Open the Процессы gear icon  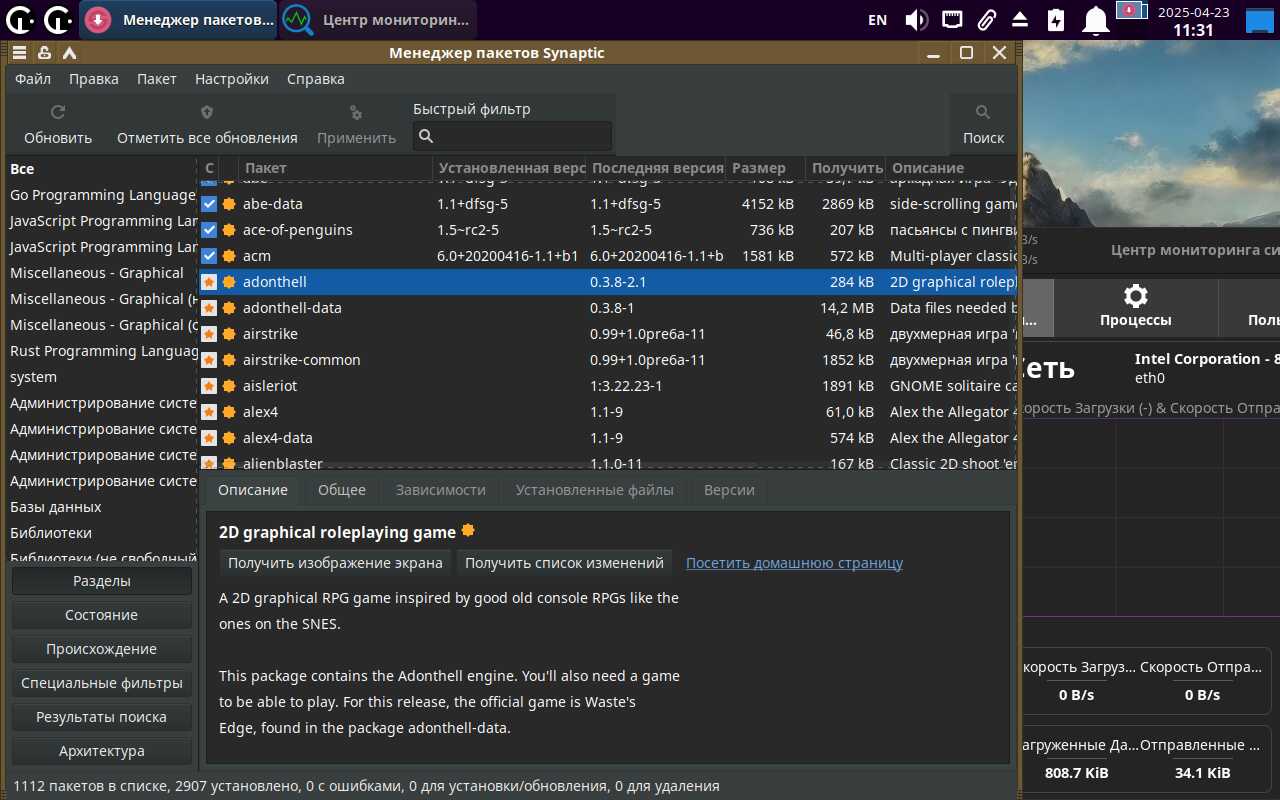click(1135, 296)
